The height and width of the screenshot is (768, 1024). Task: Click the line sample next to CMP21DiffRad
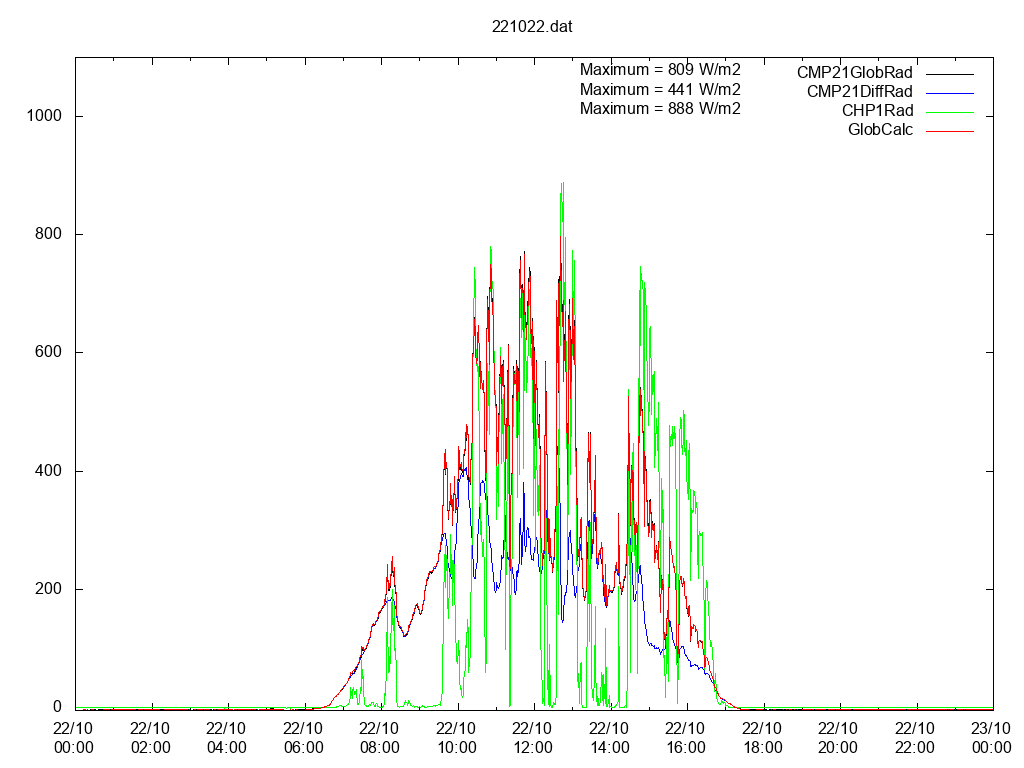click(948, 92)
